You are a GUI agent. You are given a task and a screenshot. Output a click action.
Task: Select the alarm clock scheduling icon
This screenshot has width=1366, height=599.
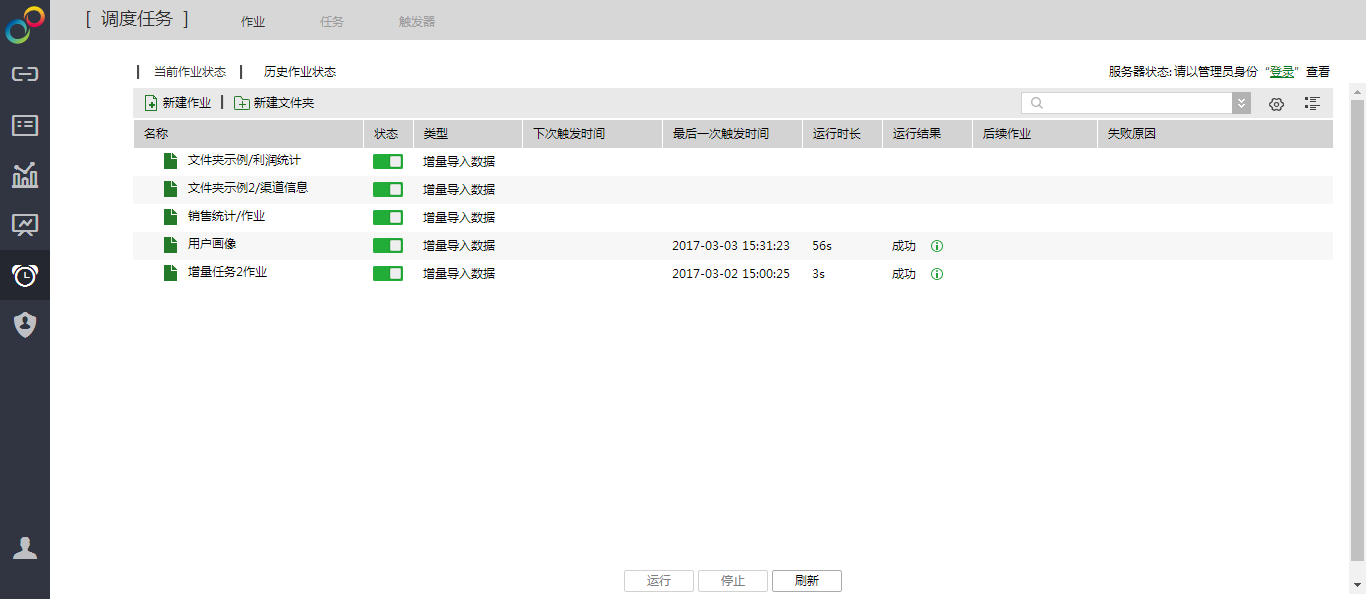coord(25,275)
